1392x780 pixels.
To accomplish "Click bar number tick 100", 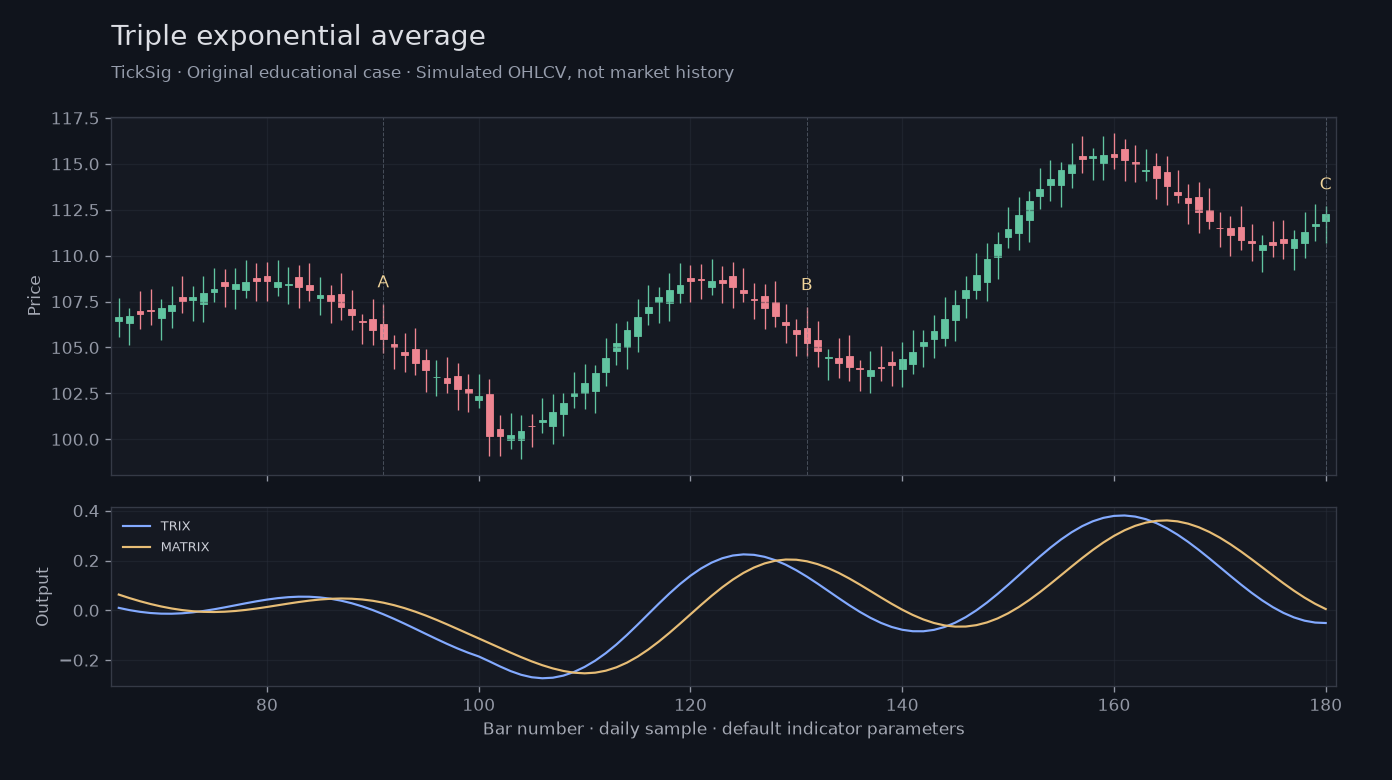I will coord(479,703).
